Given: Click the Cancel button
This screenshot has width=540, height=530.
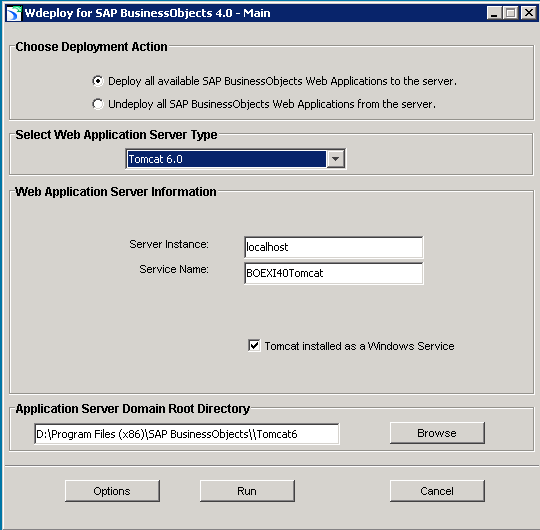Looking at the screenshot, I should pos(437,491).
